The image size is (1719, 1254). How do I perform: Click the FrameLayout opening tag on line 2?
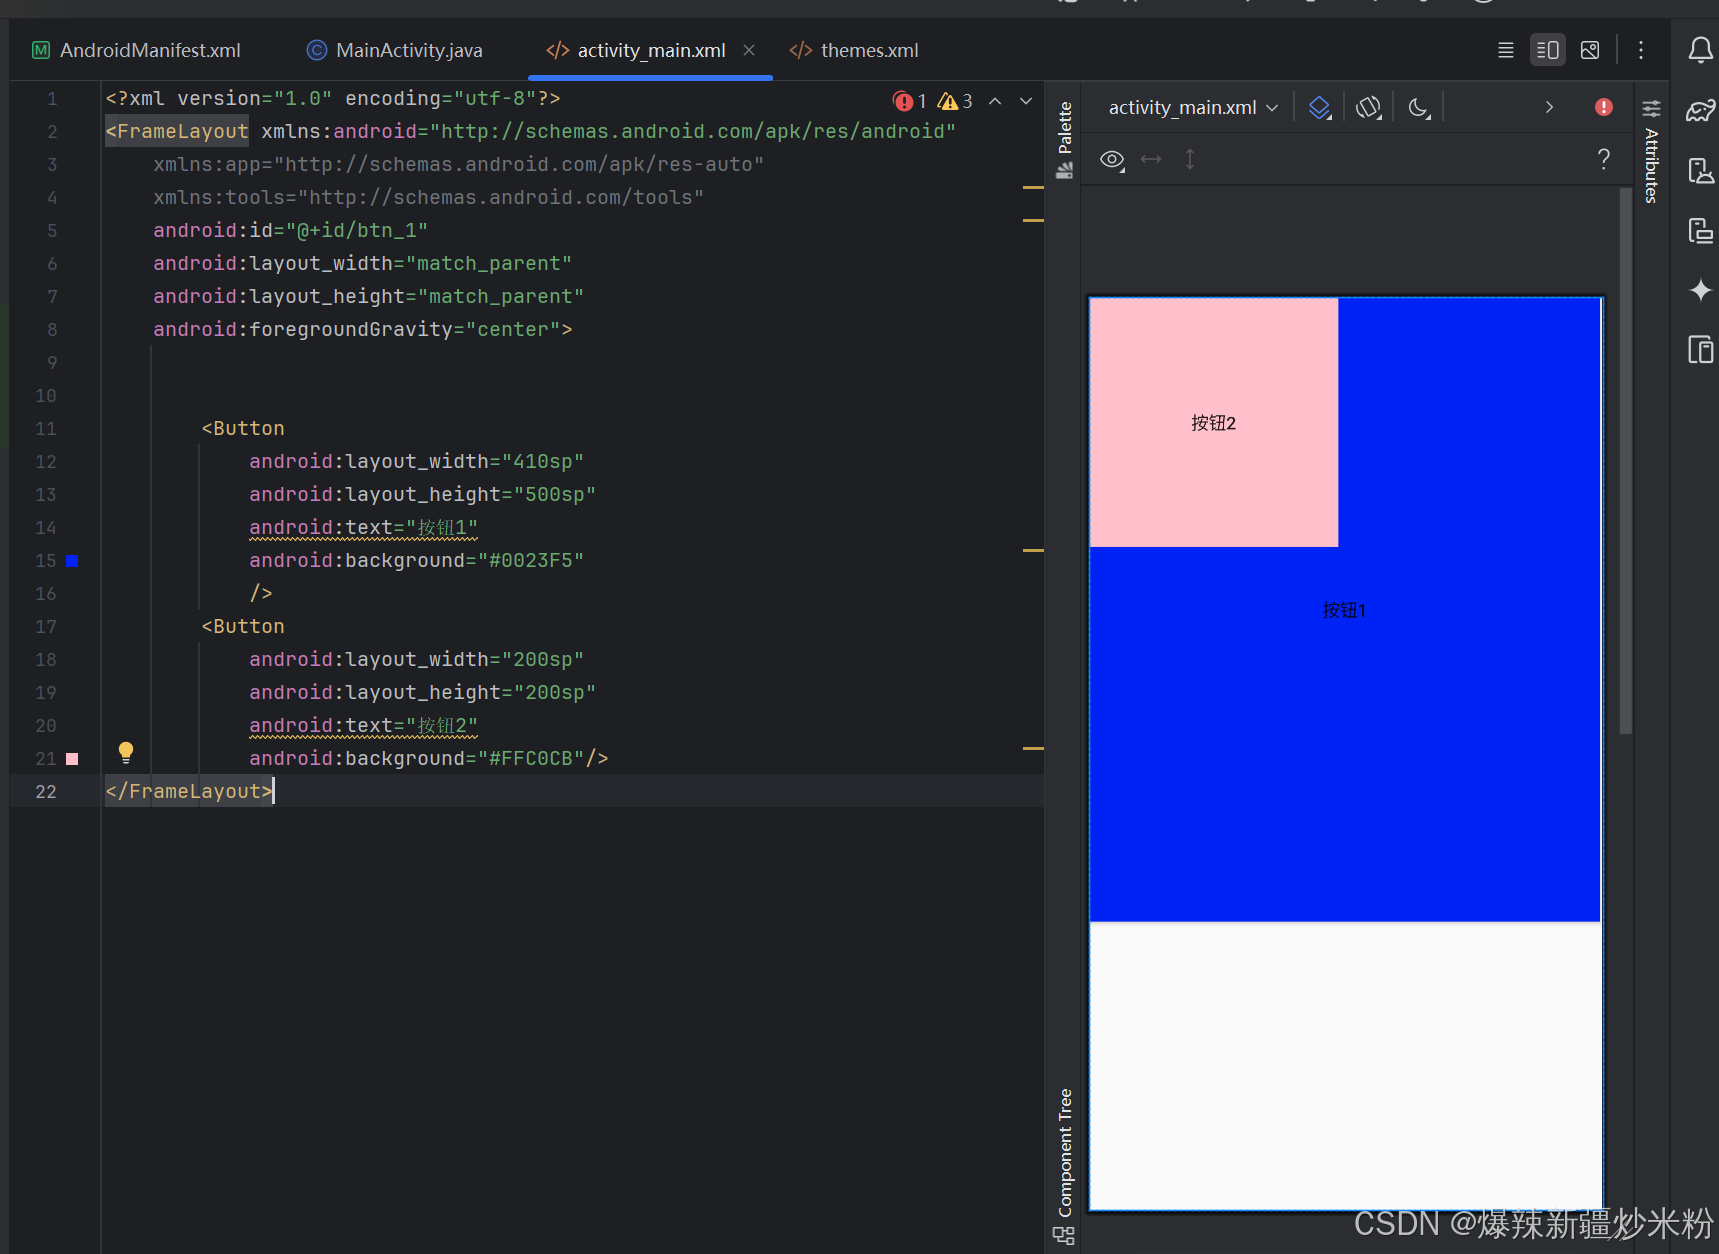coord(177,131)
